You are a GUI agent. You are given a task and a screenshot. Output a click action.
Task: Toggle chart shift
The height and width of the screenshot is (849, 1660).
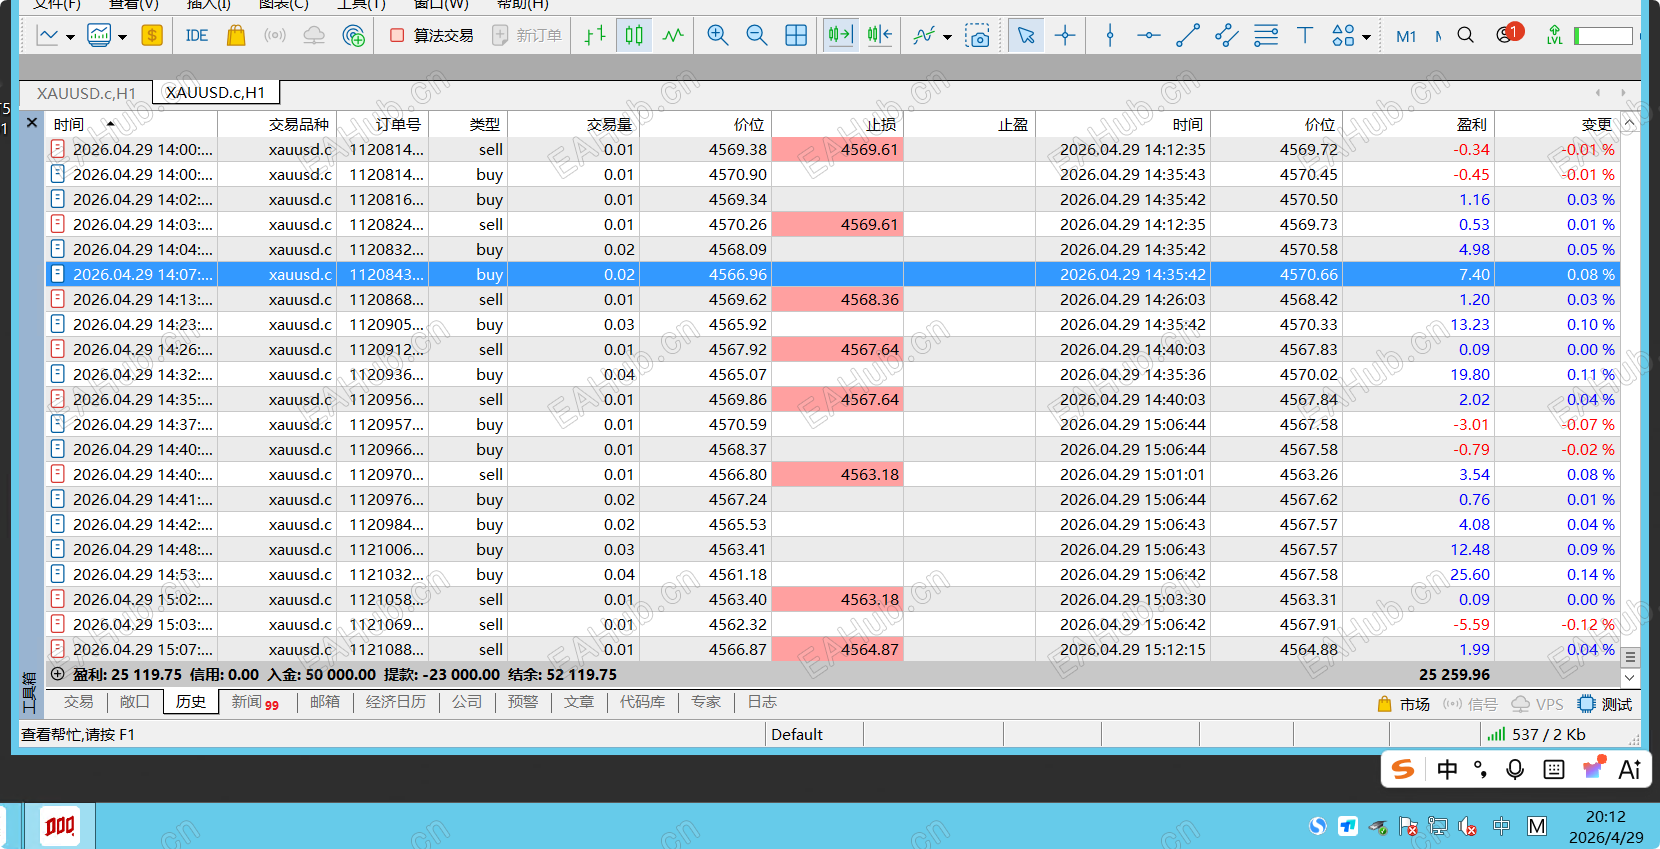880,36
